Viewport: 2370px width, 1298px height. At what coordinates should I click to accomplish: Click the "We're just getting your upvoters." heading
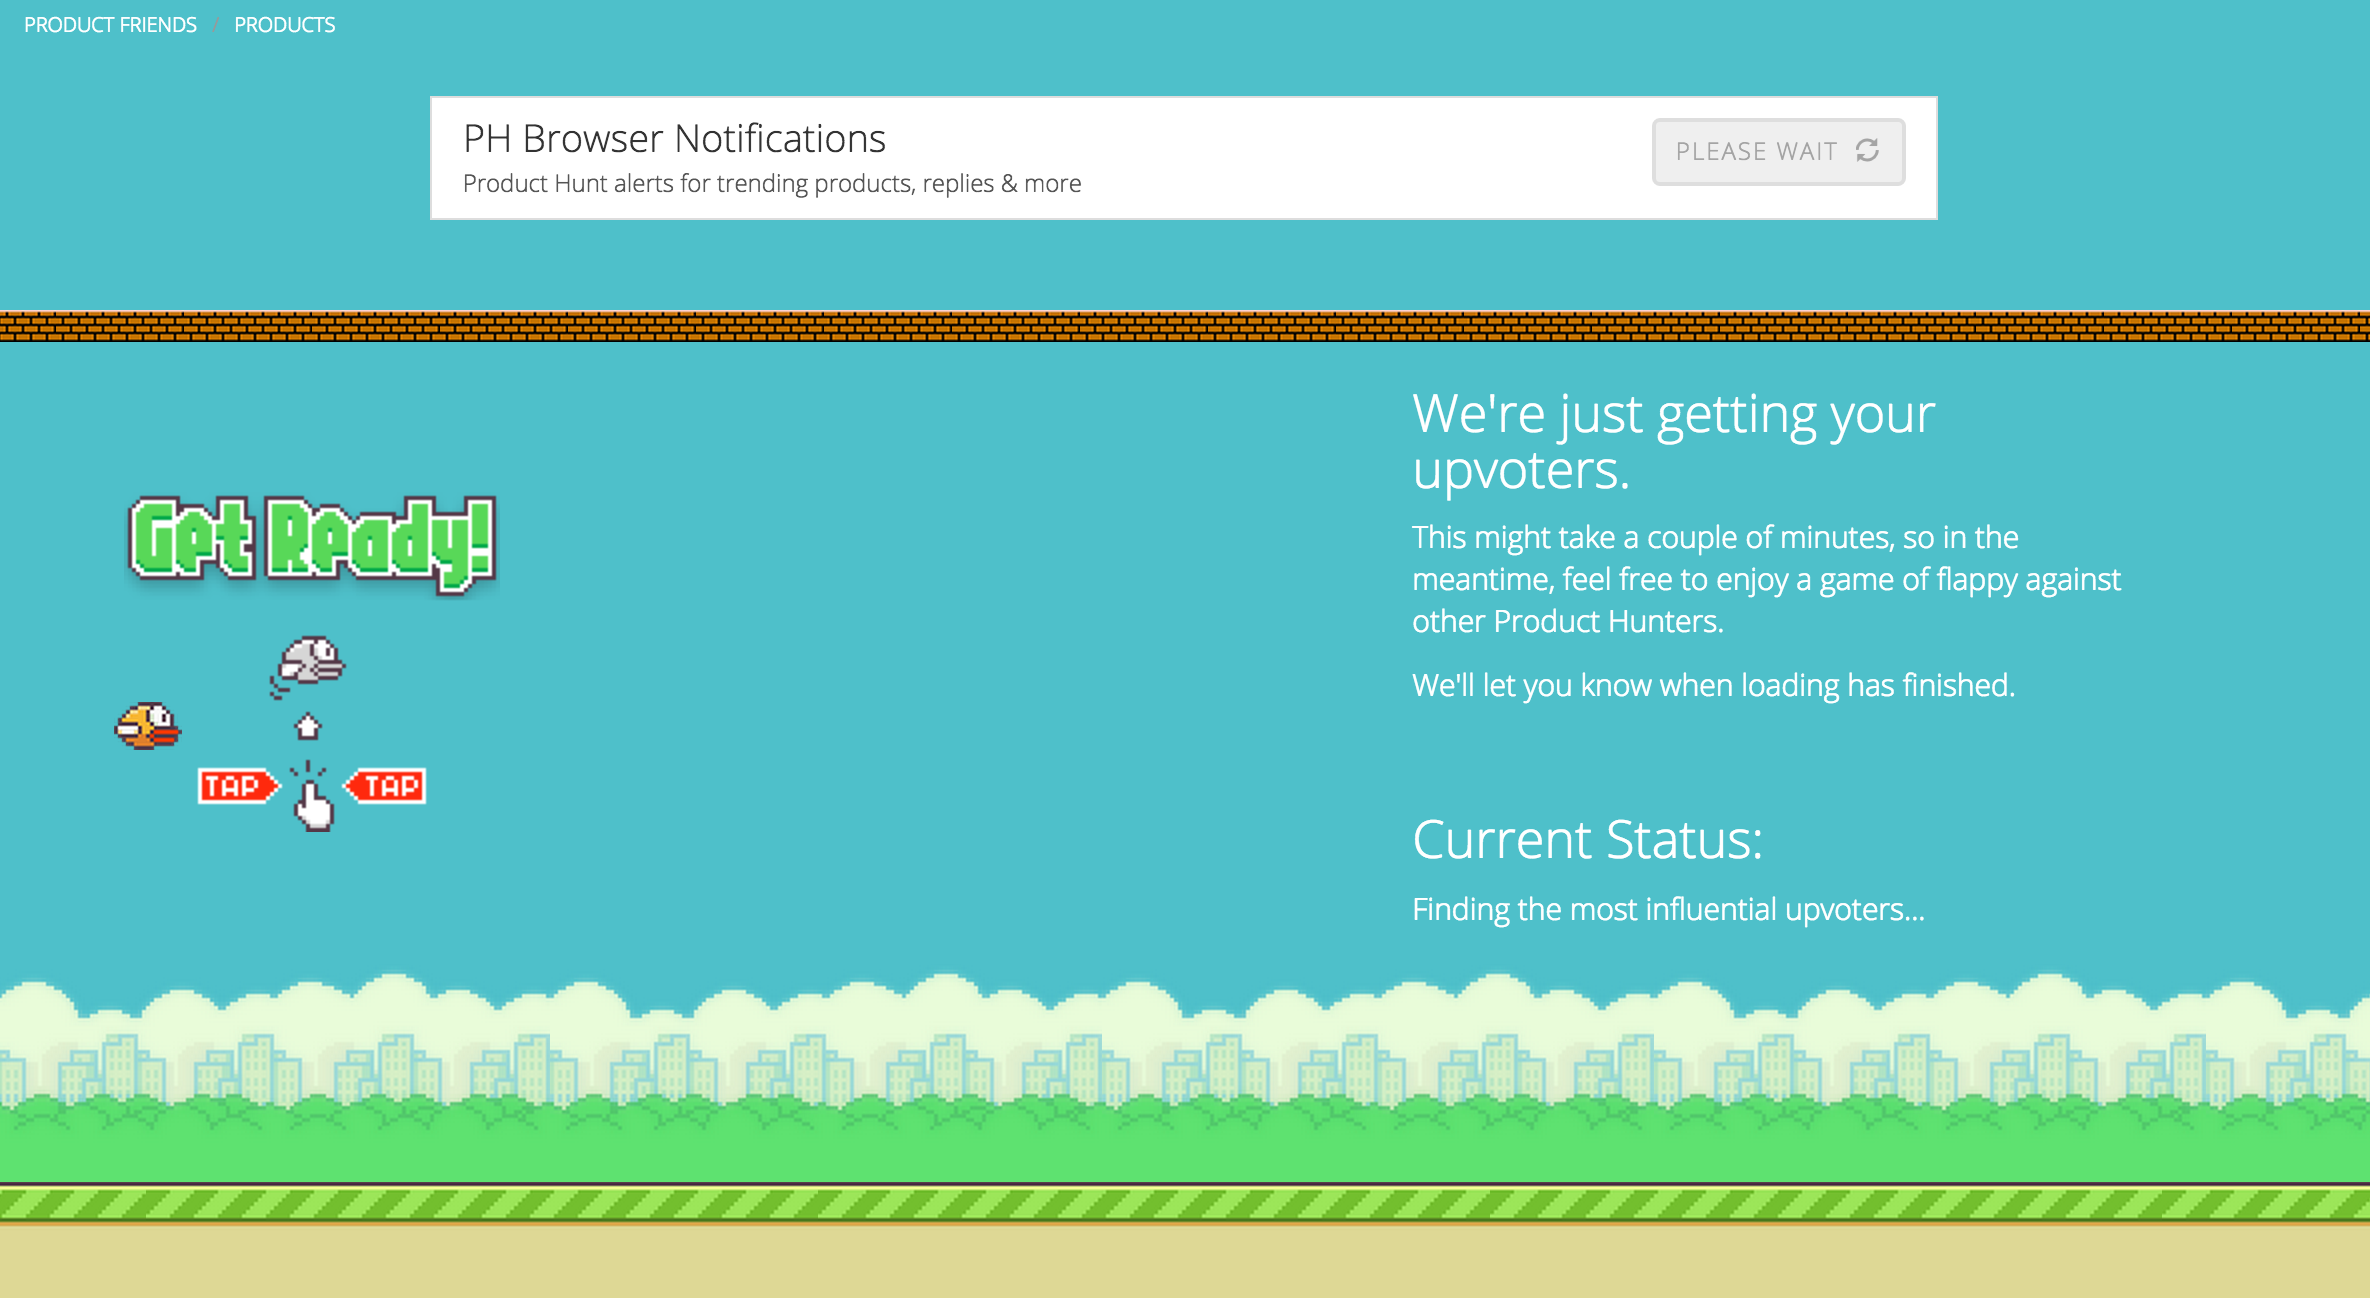click(x=1673, y=441)
